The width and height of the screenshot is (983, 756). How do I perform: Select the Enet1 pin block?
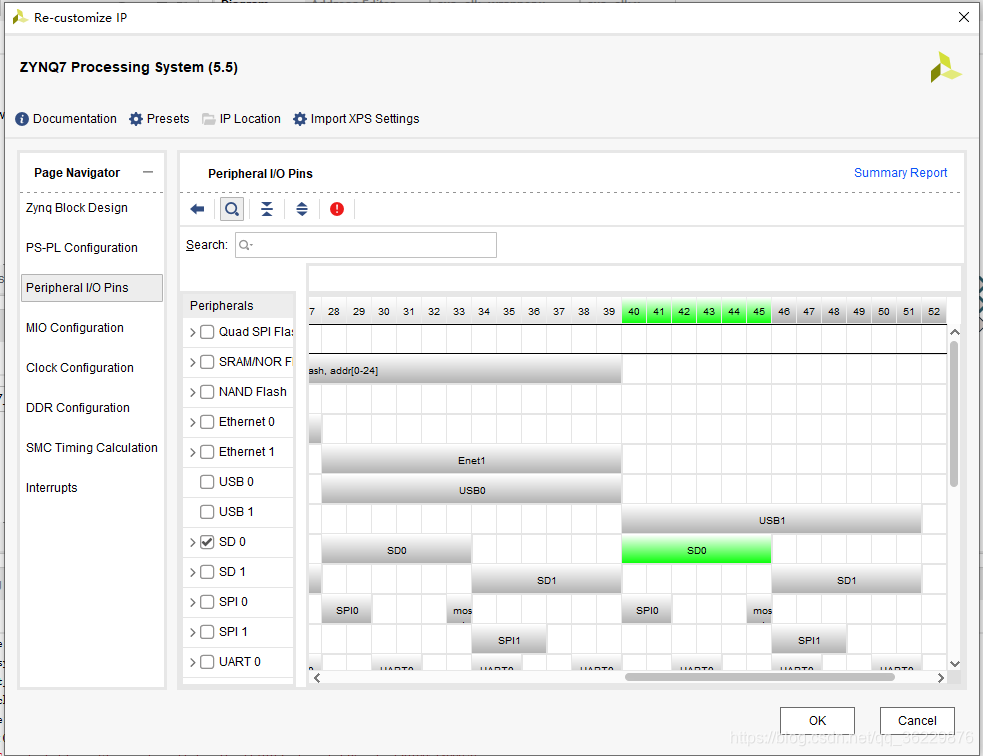click(471, 460)
